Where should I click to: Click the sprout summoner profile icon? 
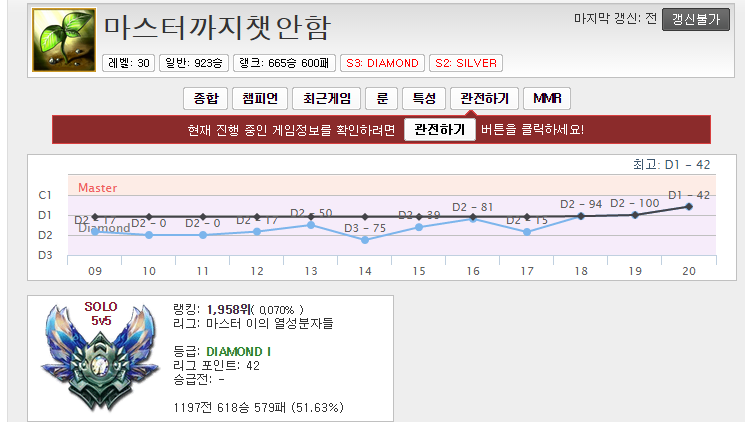point(65,40)
